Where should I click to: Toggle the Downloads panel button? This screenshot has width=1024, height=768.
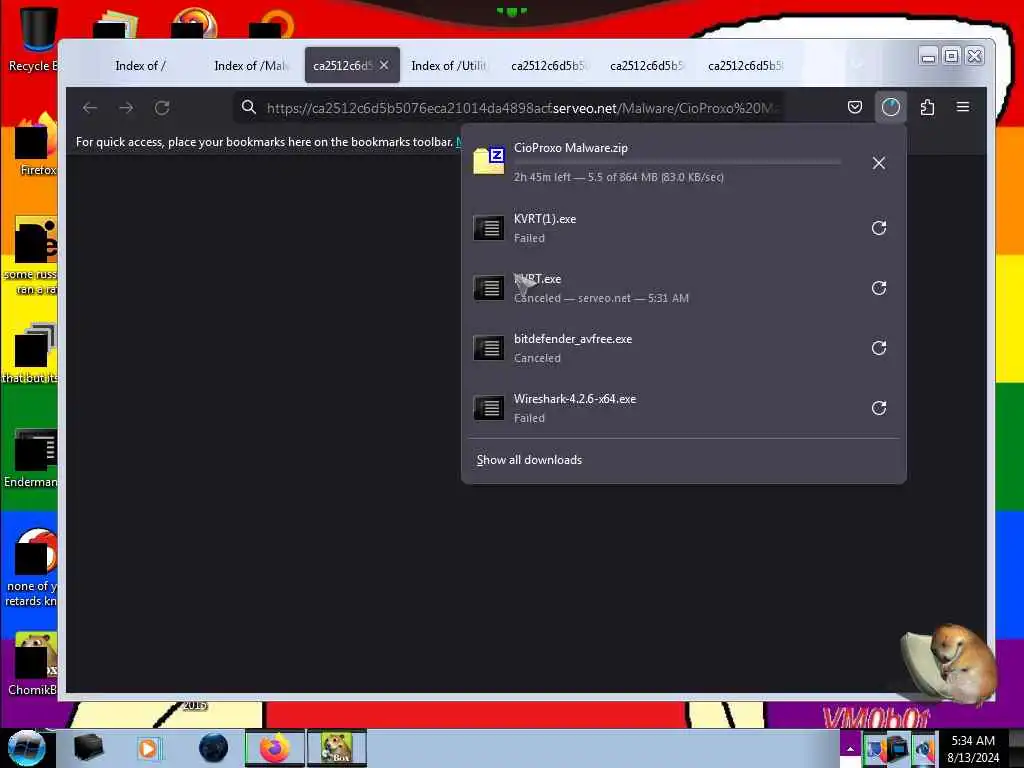click(891, 107)
